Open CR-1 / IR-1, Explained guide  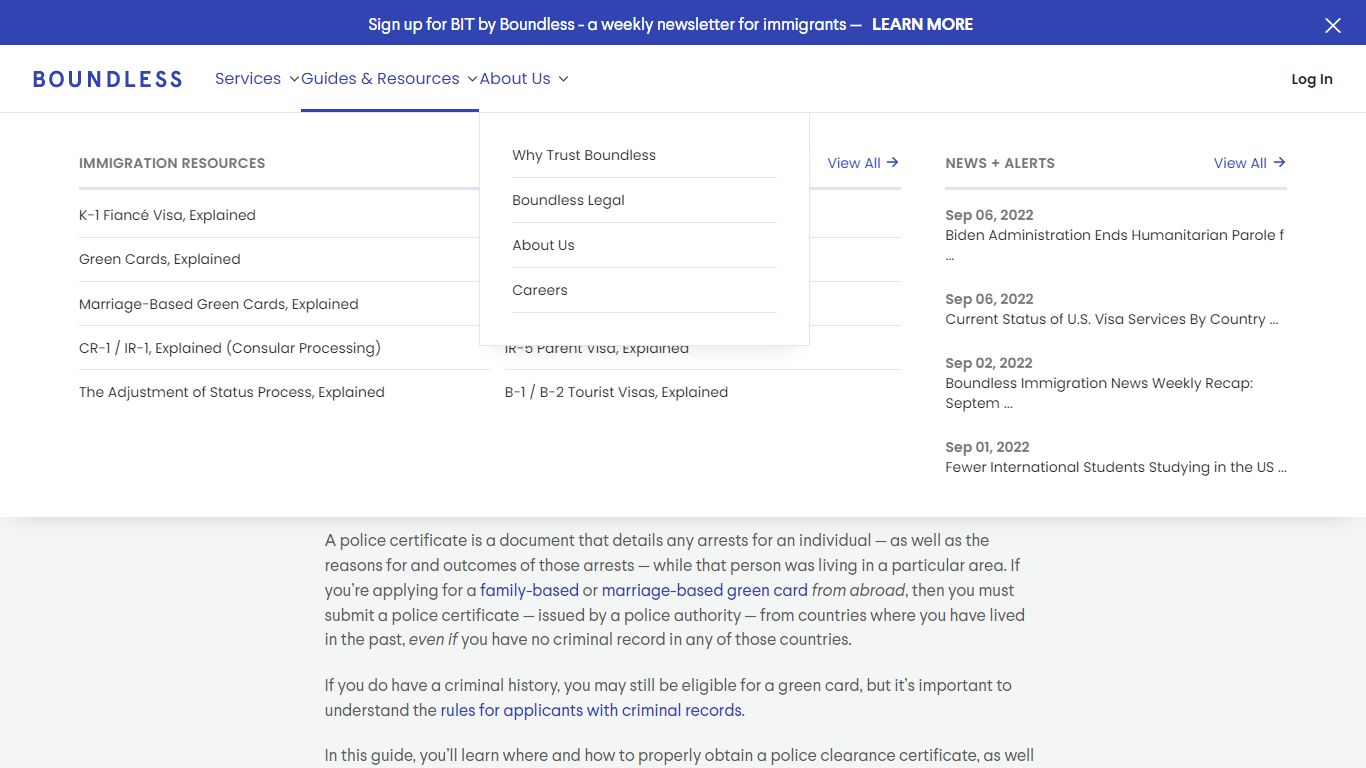pyautogui.click(x=230, y=348)
